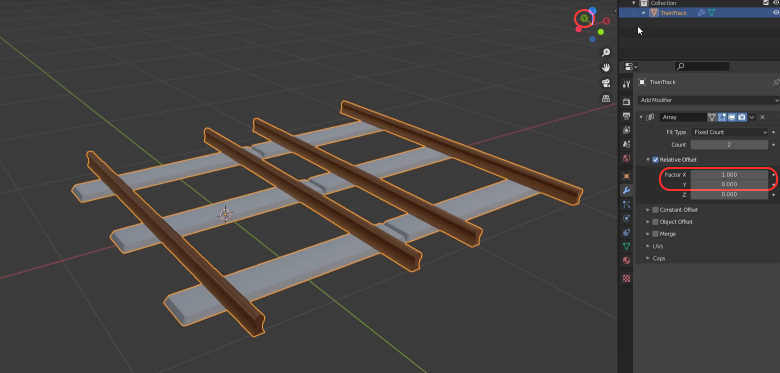Enable the Merge checkbox
The height and width of the screenshot is (373, 780).
[655, 234]
